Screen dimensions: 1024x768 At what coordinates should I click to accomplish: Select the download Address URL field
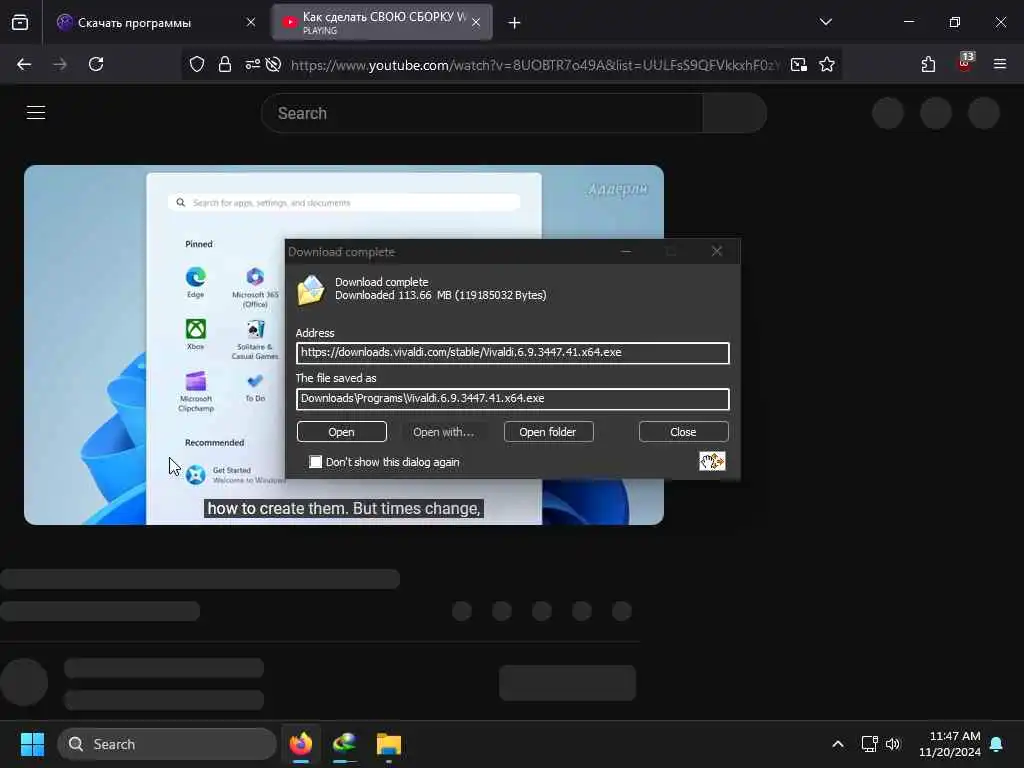pos(513,353)
